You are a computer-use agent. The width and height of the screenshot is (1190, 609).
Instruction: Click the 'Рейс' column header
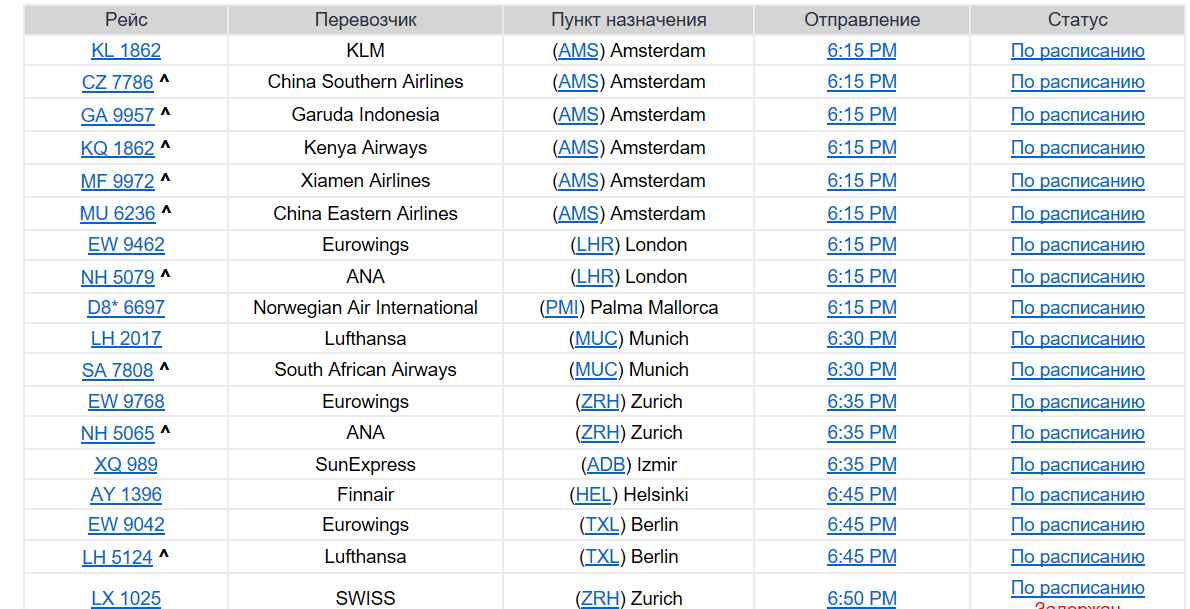[126, 20]
